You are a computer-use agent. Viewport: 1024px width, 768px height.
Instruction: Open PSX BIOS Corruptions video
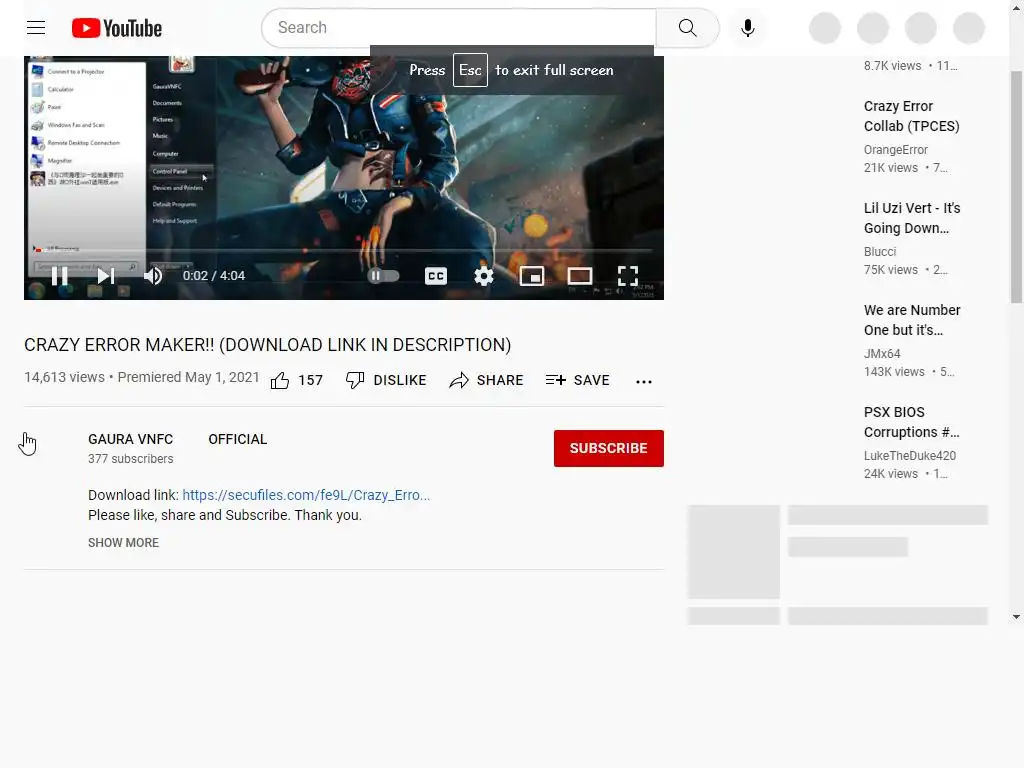click(x=911, y=422)
